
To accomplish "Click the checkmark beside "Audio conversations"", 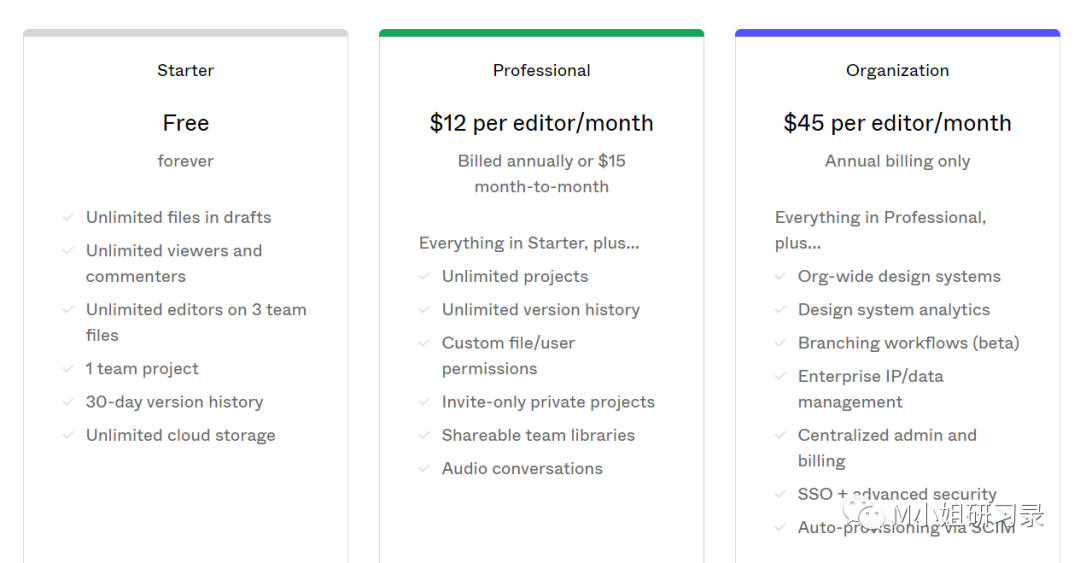I will pyautogui.click(x=424, y=468).
